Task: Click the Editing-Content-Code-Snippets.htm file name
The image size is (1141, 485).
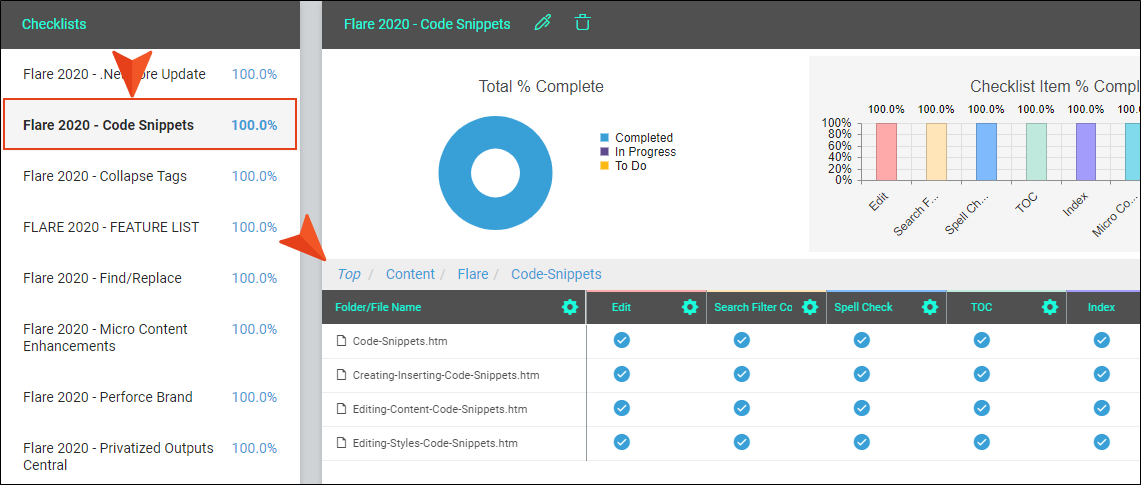Action: pos(440,409)
